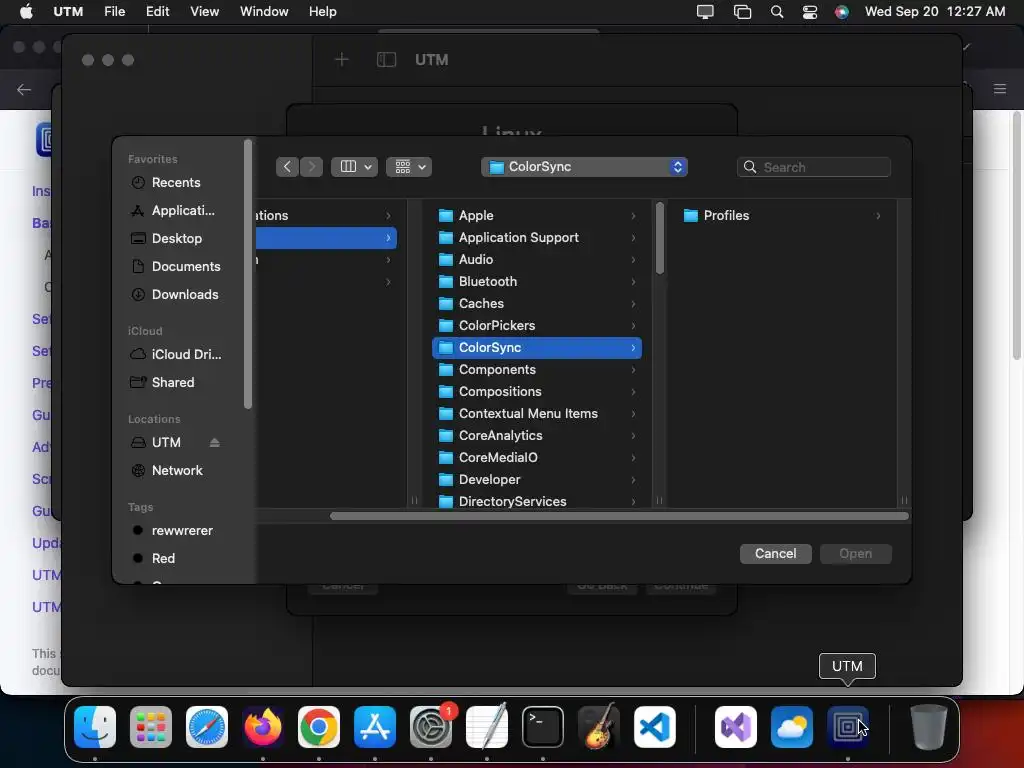Viewport: 1024px width, 768px height.
Task: Launch Firefox from the Dock
Action: coord(263,727)
